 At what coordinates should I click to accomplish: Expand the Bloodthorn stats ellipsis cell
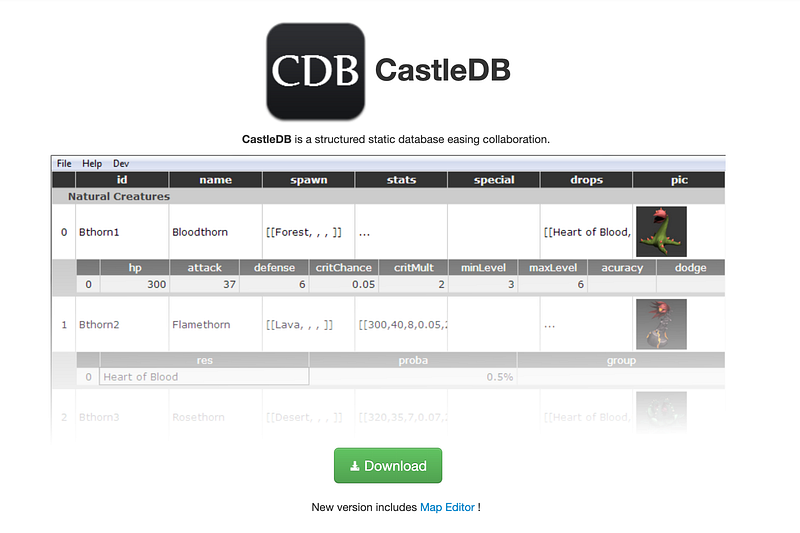tap(401, 232)
